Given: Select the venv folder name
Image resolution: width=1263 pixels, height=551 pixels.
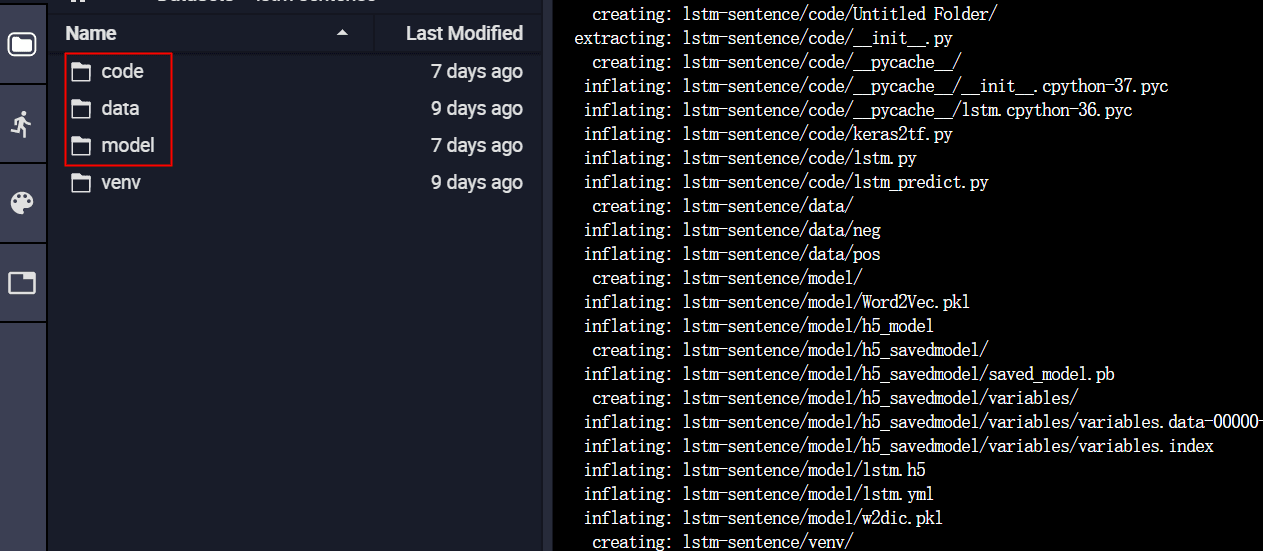Looking at the screenshot, I should tap(121, 183).
